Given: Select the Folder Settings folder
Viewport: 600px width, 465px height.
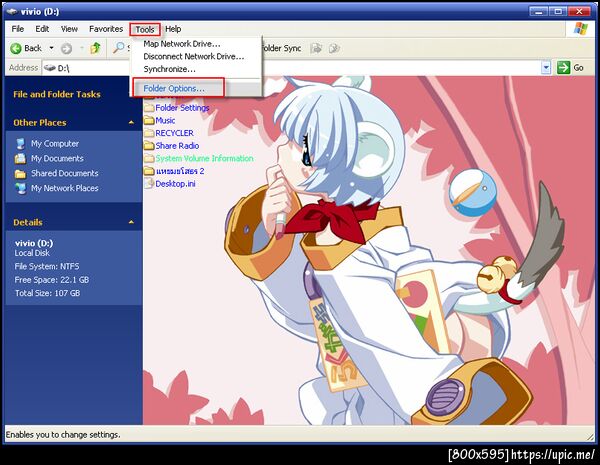Looking at the screenshot, I should 177,108.
